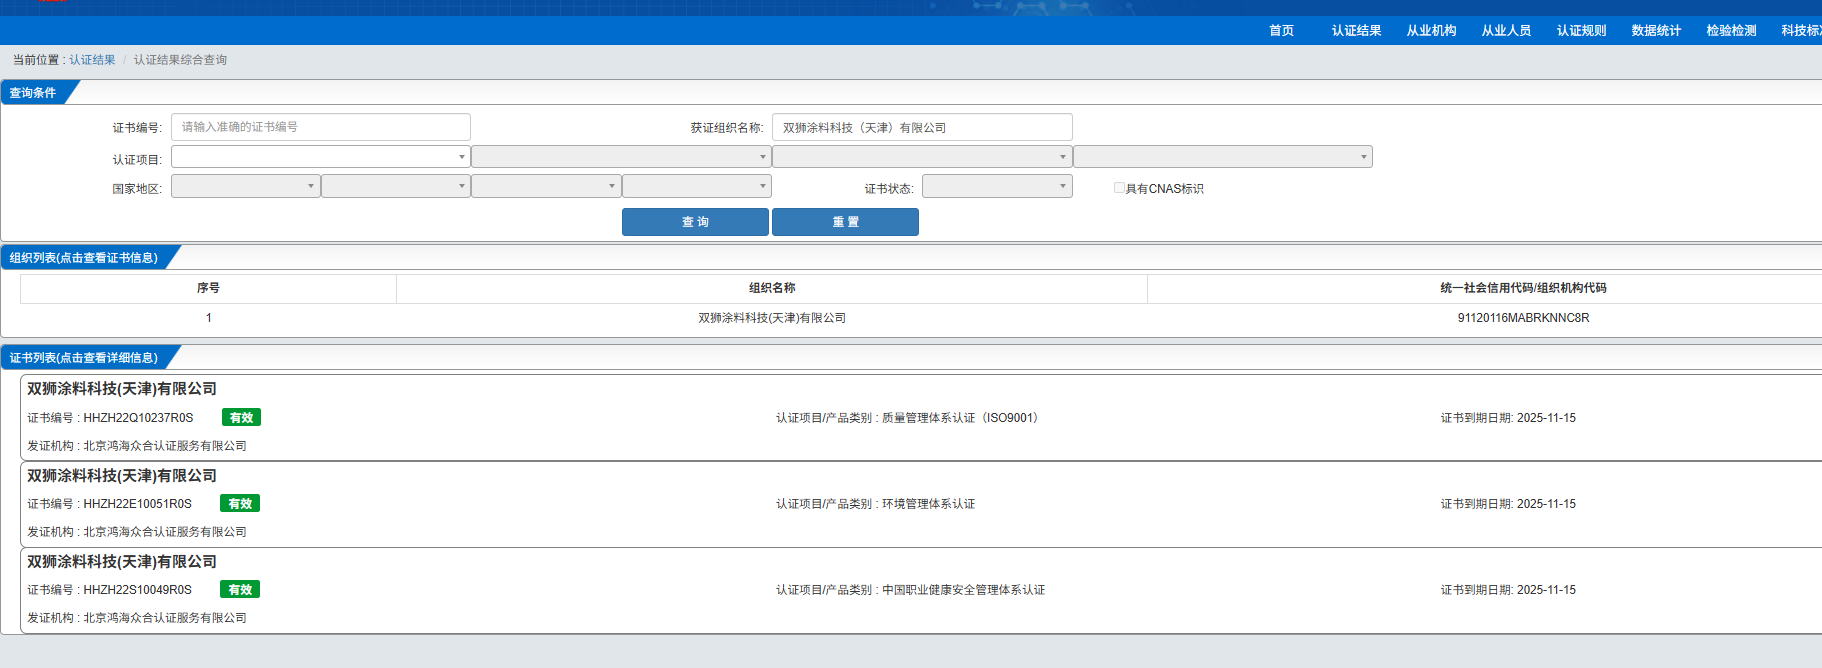1822x668 pixels.
Task: Click 发证机构 text under certificate HHZH22Q10237R0S
Action: click(137, 446)
